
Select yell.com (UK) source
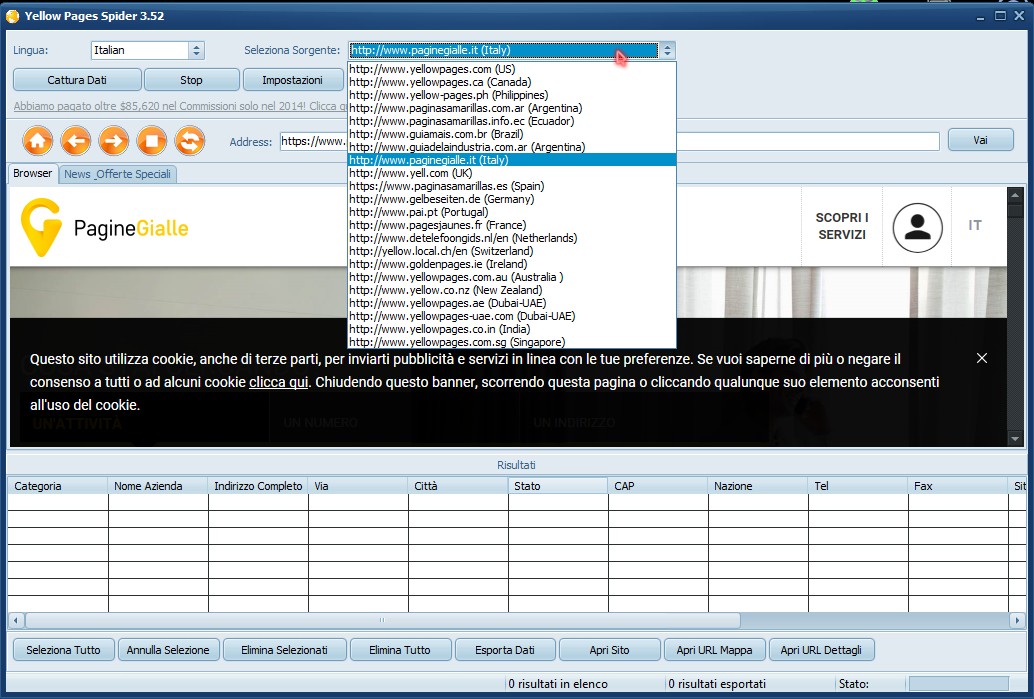tap(512, 173)
